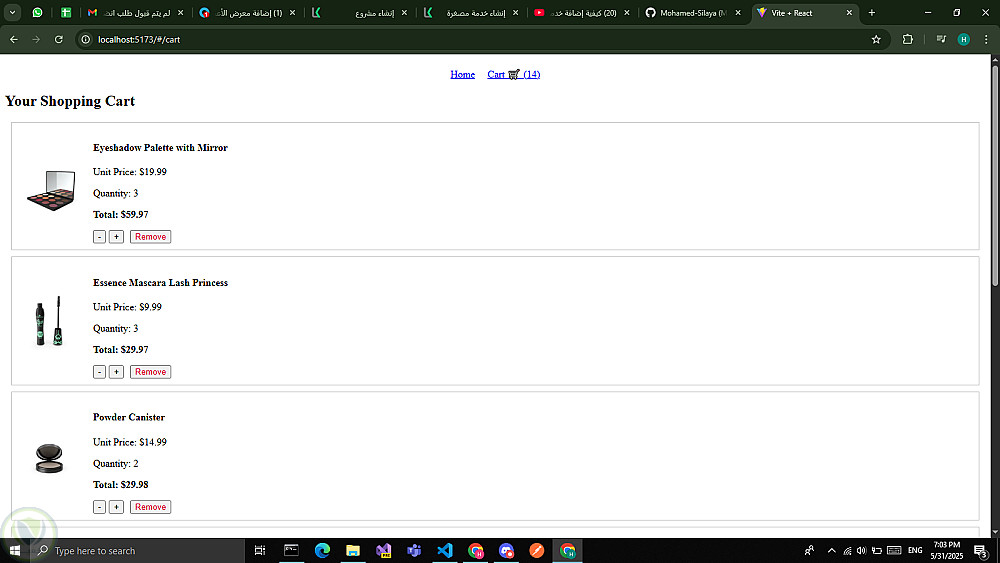Decrease quantity of Powder Canister
Viewport: 1000px width, 563px height.
pos(99,507)
